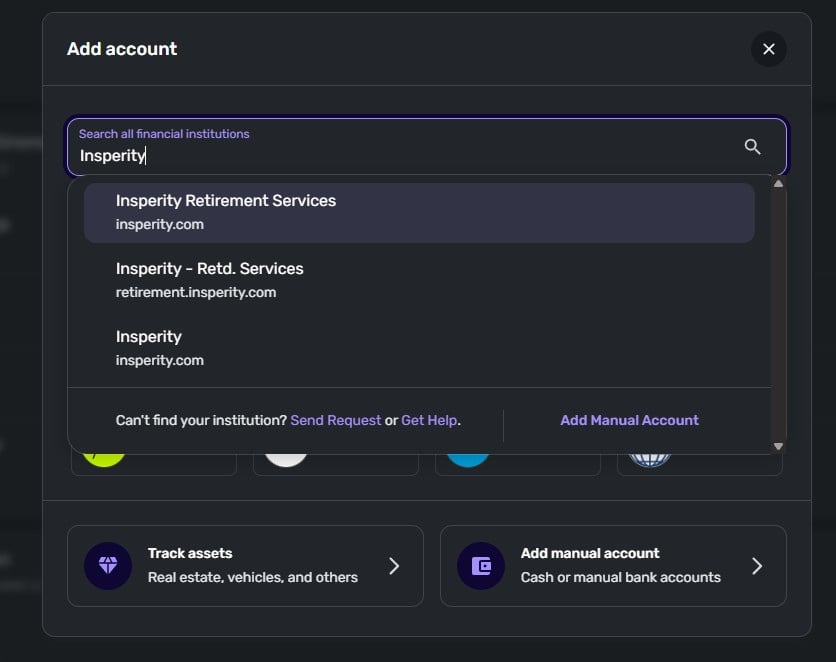Open Add manual account via its chevron

pyautogui.click(x=757, y=566)
